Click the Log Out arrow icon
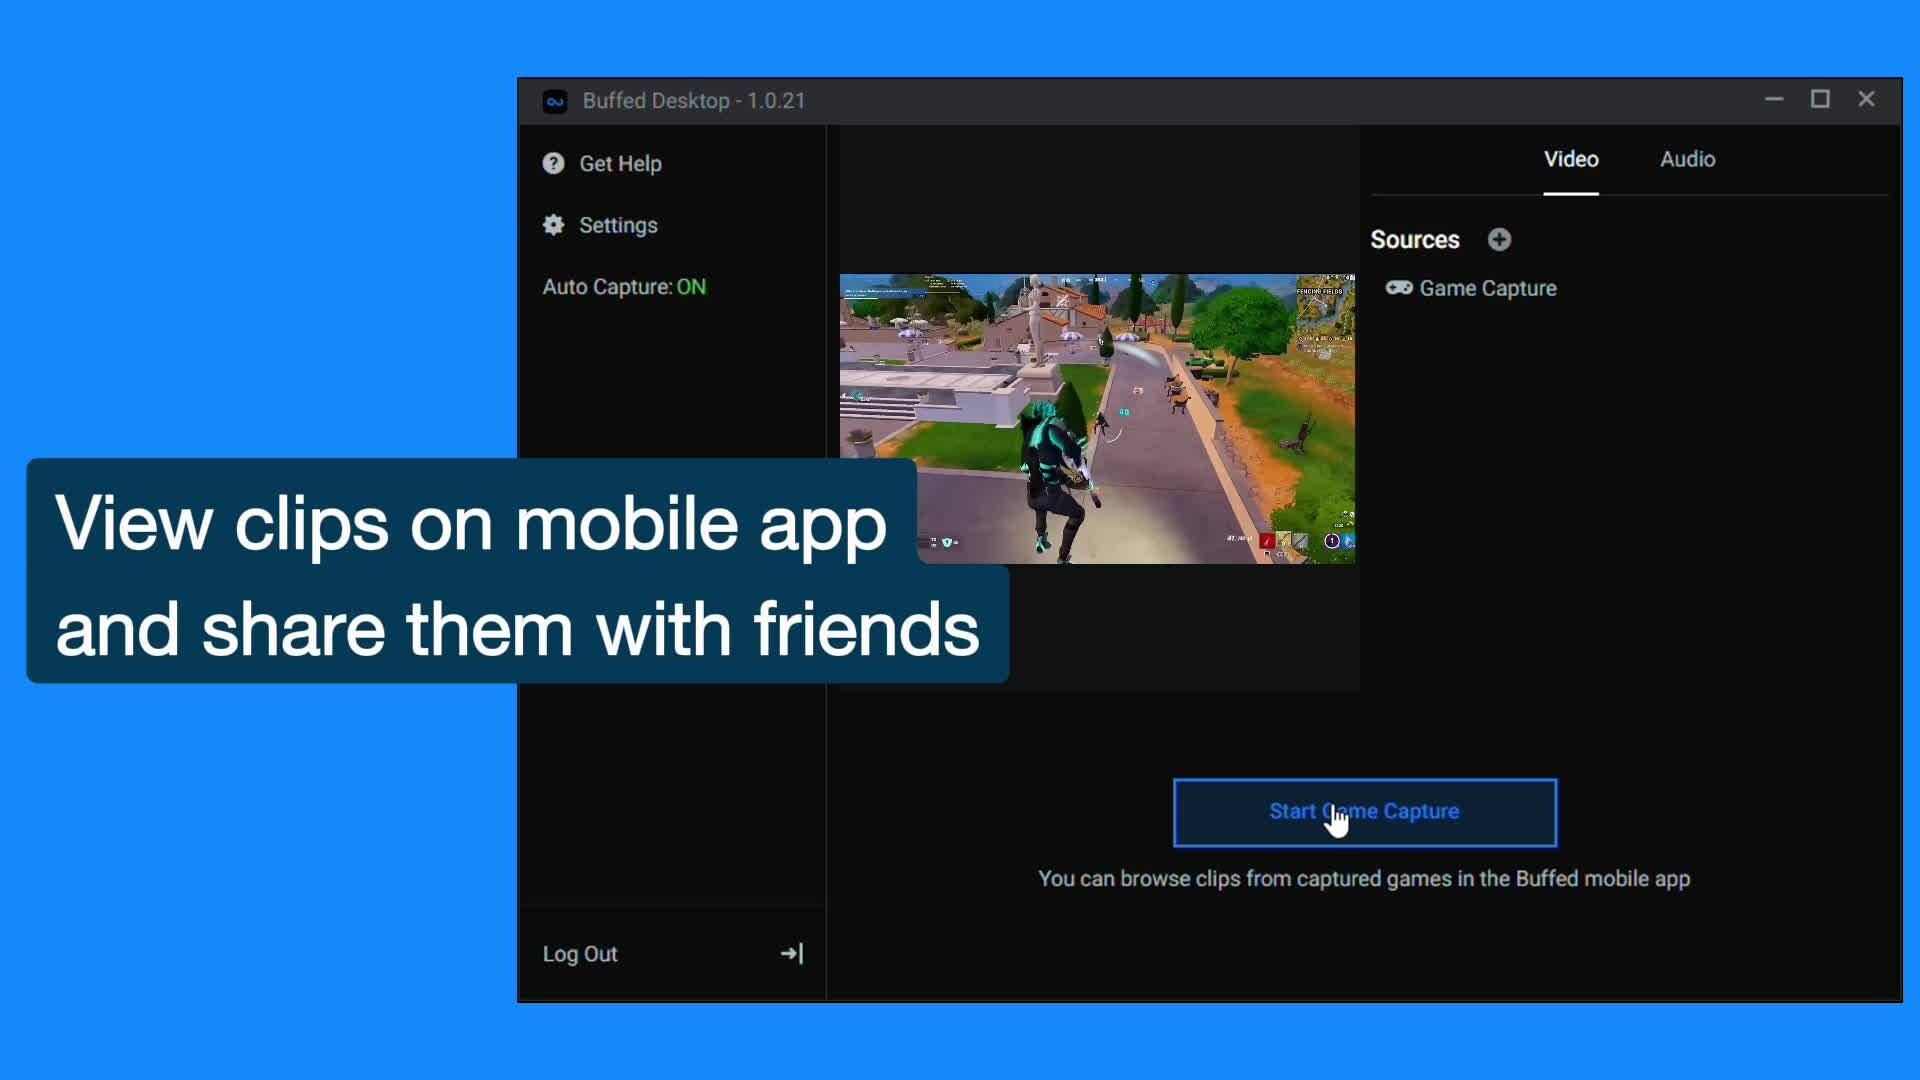 pos(792,954)
